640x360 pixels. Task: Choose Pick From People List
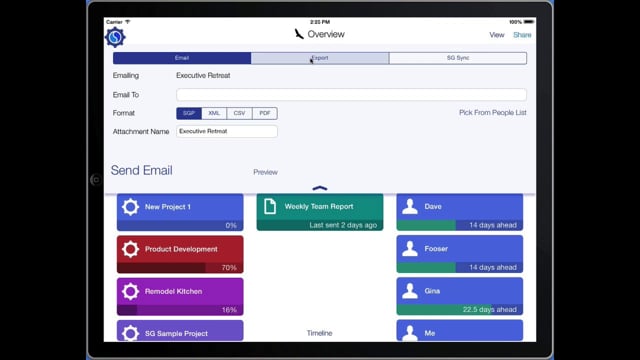[x=493, y=113]
